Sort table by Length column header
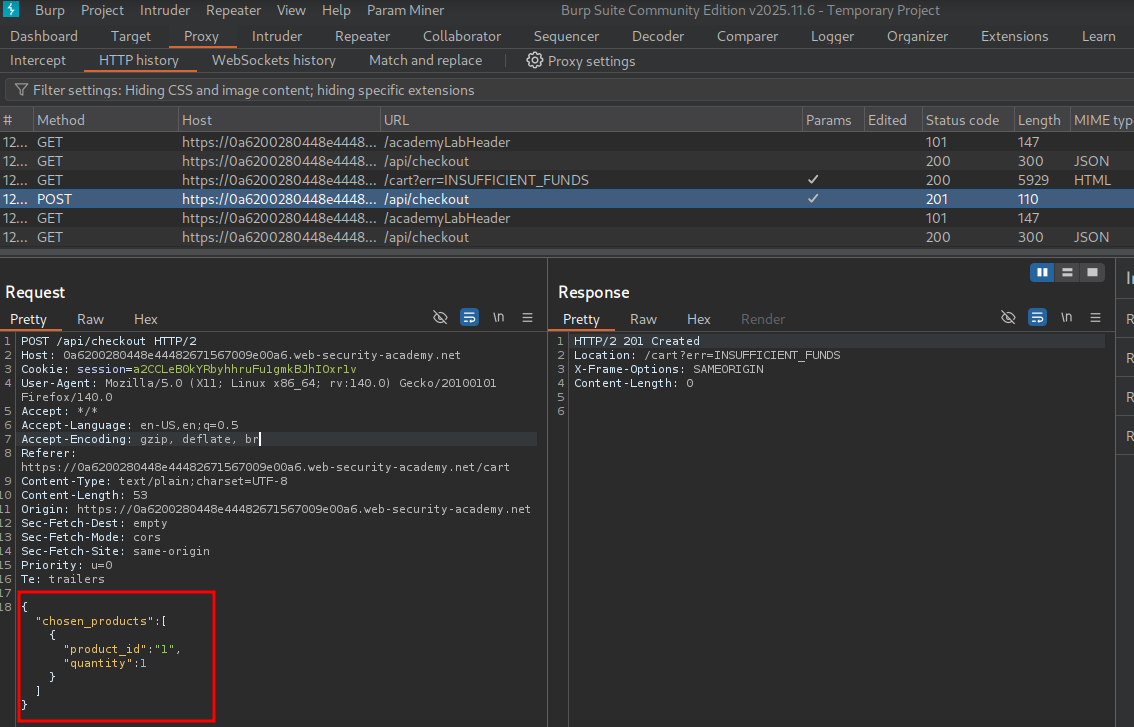This screenshot has height=727, width=1134. coord(1041,120)
